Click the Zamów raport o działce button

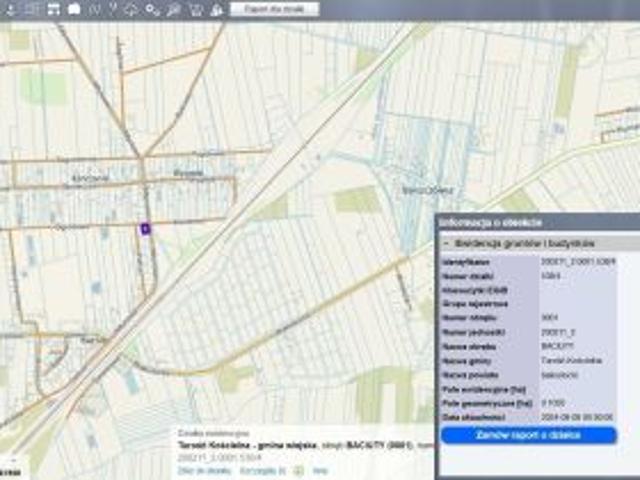(528, 436)
